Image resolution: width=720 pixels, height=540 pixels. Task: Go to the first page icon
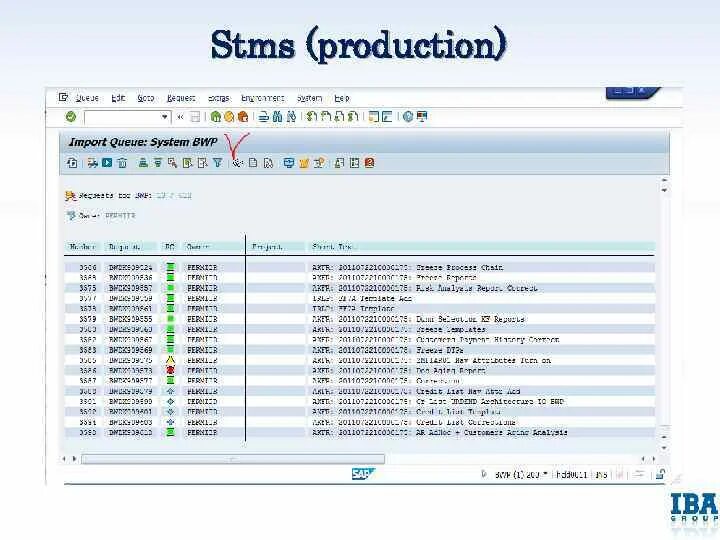(312, 117)
